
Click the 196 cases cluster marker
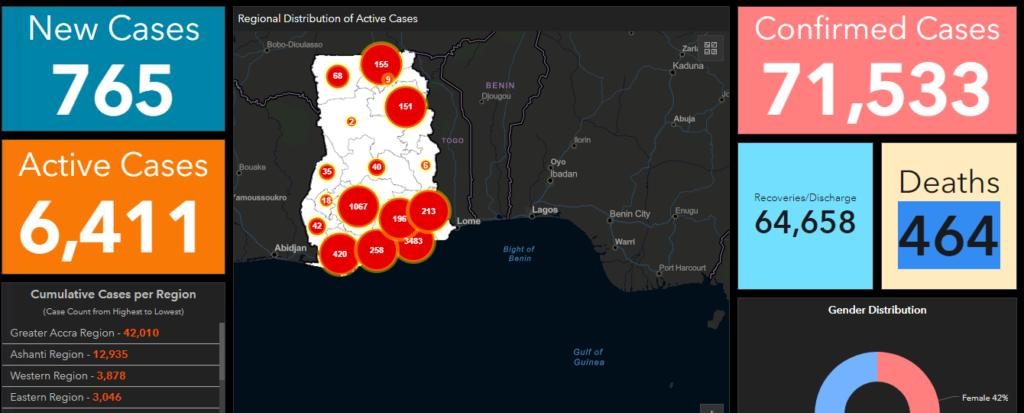pos(399,218)
